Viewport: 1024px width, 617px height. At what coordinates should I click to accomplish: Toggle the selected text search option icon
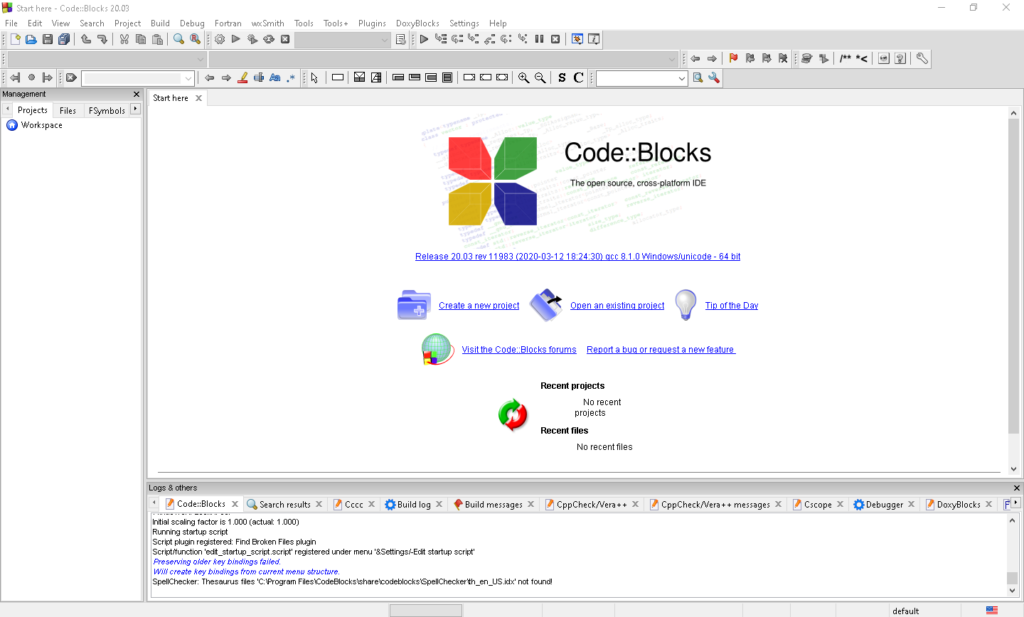259,78
